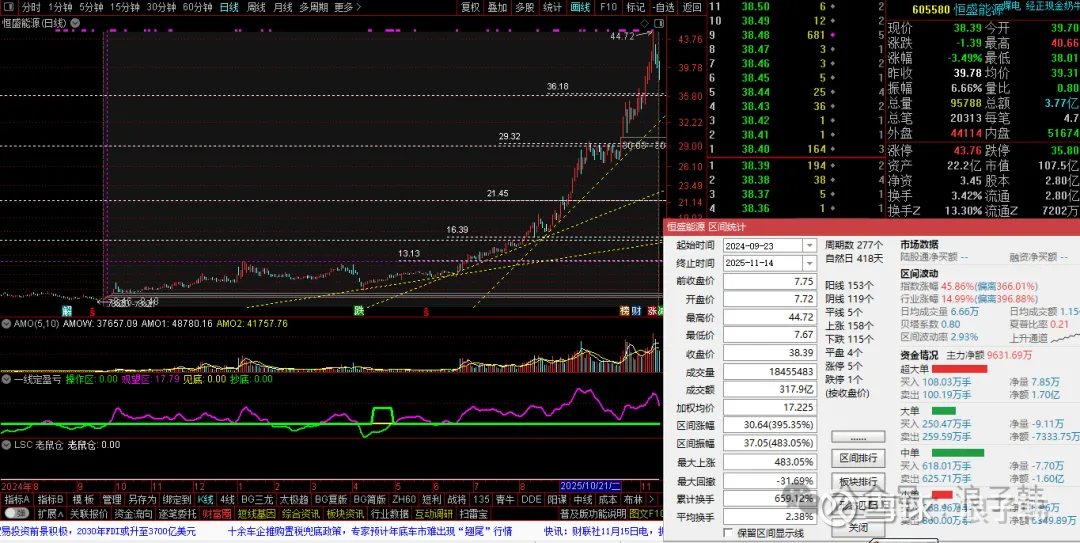
Task: Expand the 扩展 panel
Action: tap(50, 513)
